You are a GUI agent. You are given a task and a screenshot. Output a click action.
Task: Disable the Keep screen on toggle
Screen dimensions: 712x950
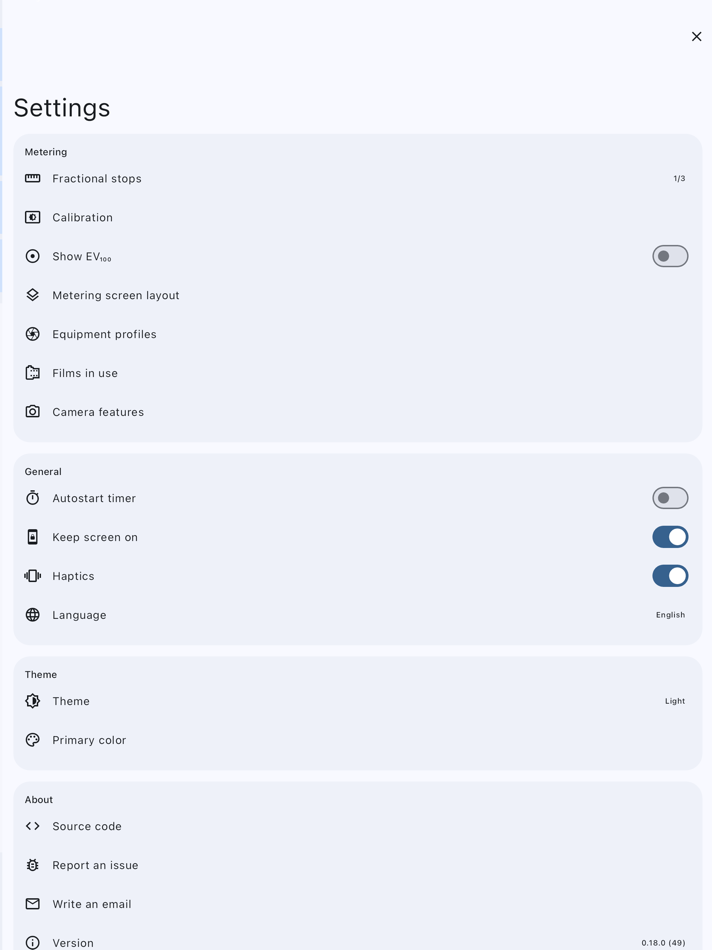click(x=670, y=537)
